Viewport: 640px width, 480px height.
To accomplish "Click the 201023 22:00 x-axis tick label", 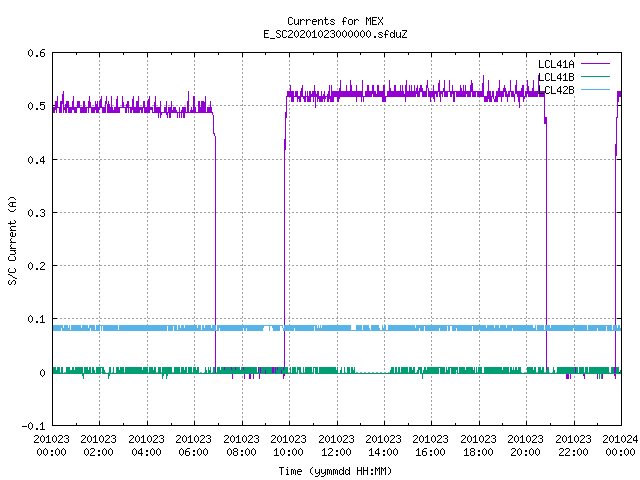I will point(573,445).
